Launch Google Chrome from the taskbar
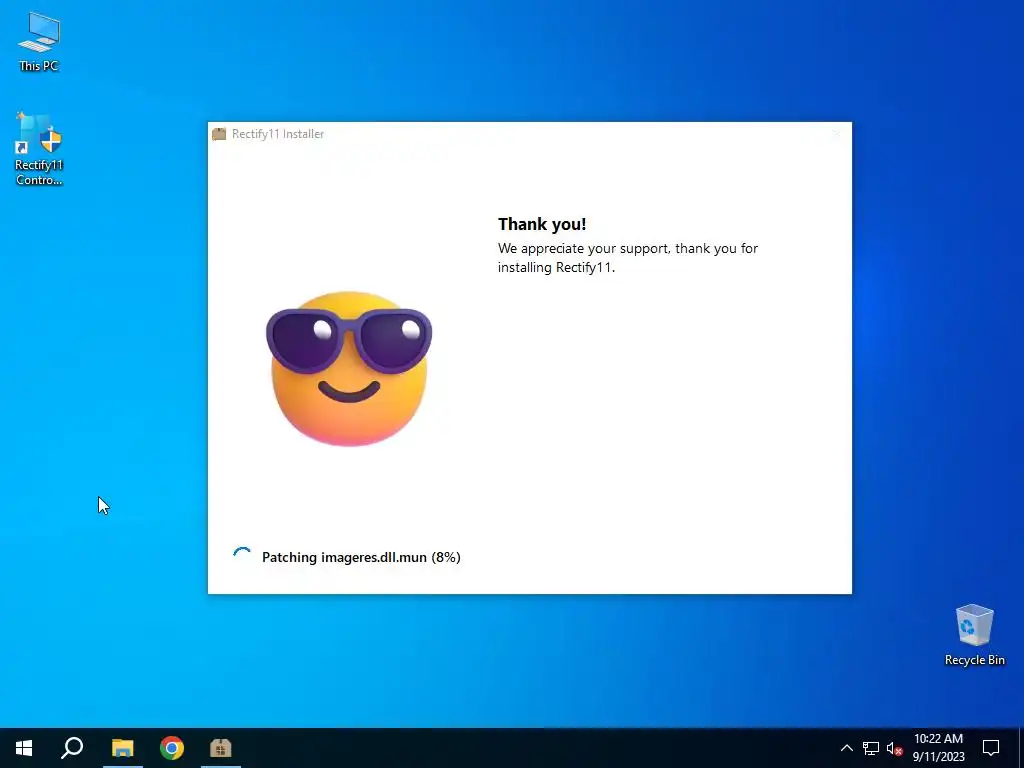 coord(172,748)
